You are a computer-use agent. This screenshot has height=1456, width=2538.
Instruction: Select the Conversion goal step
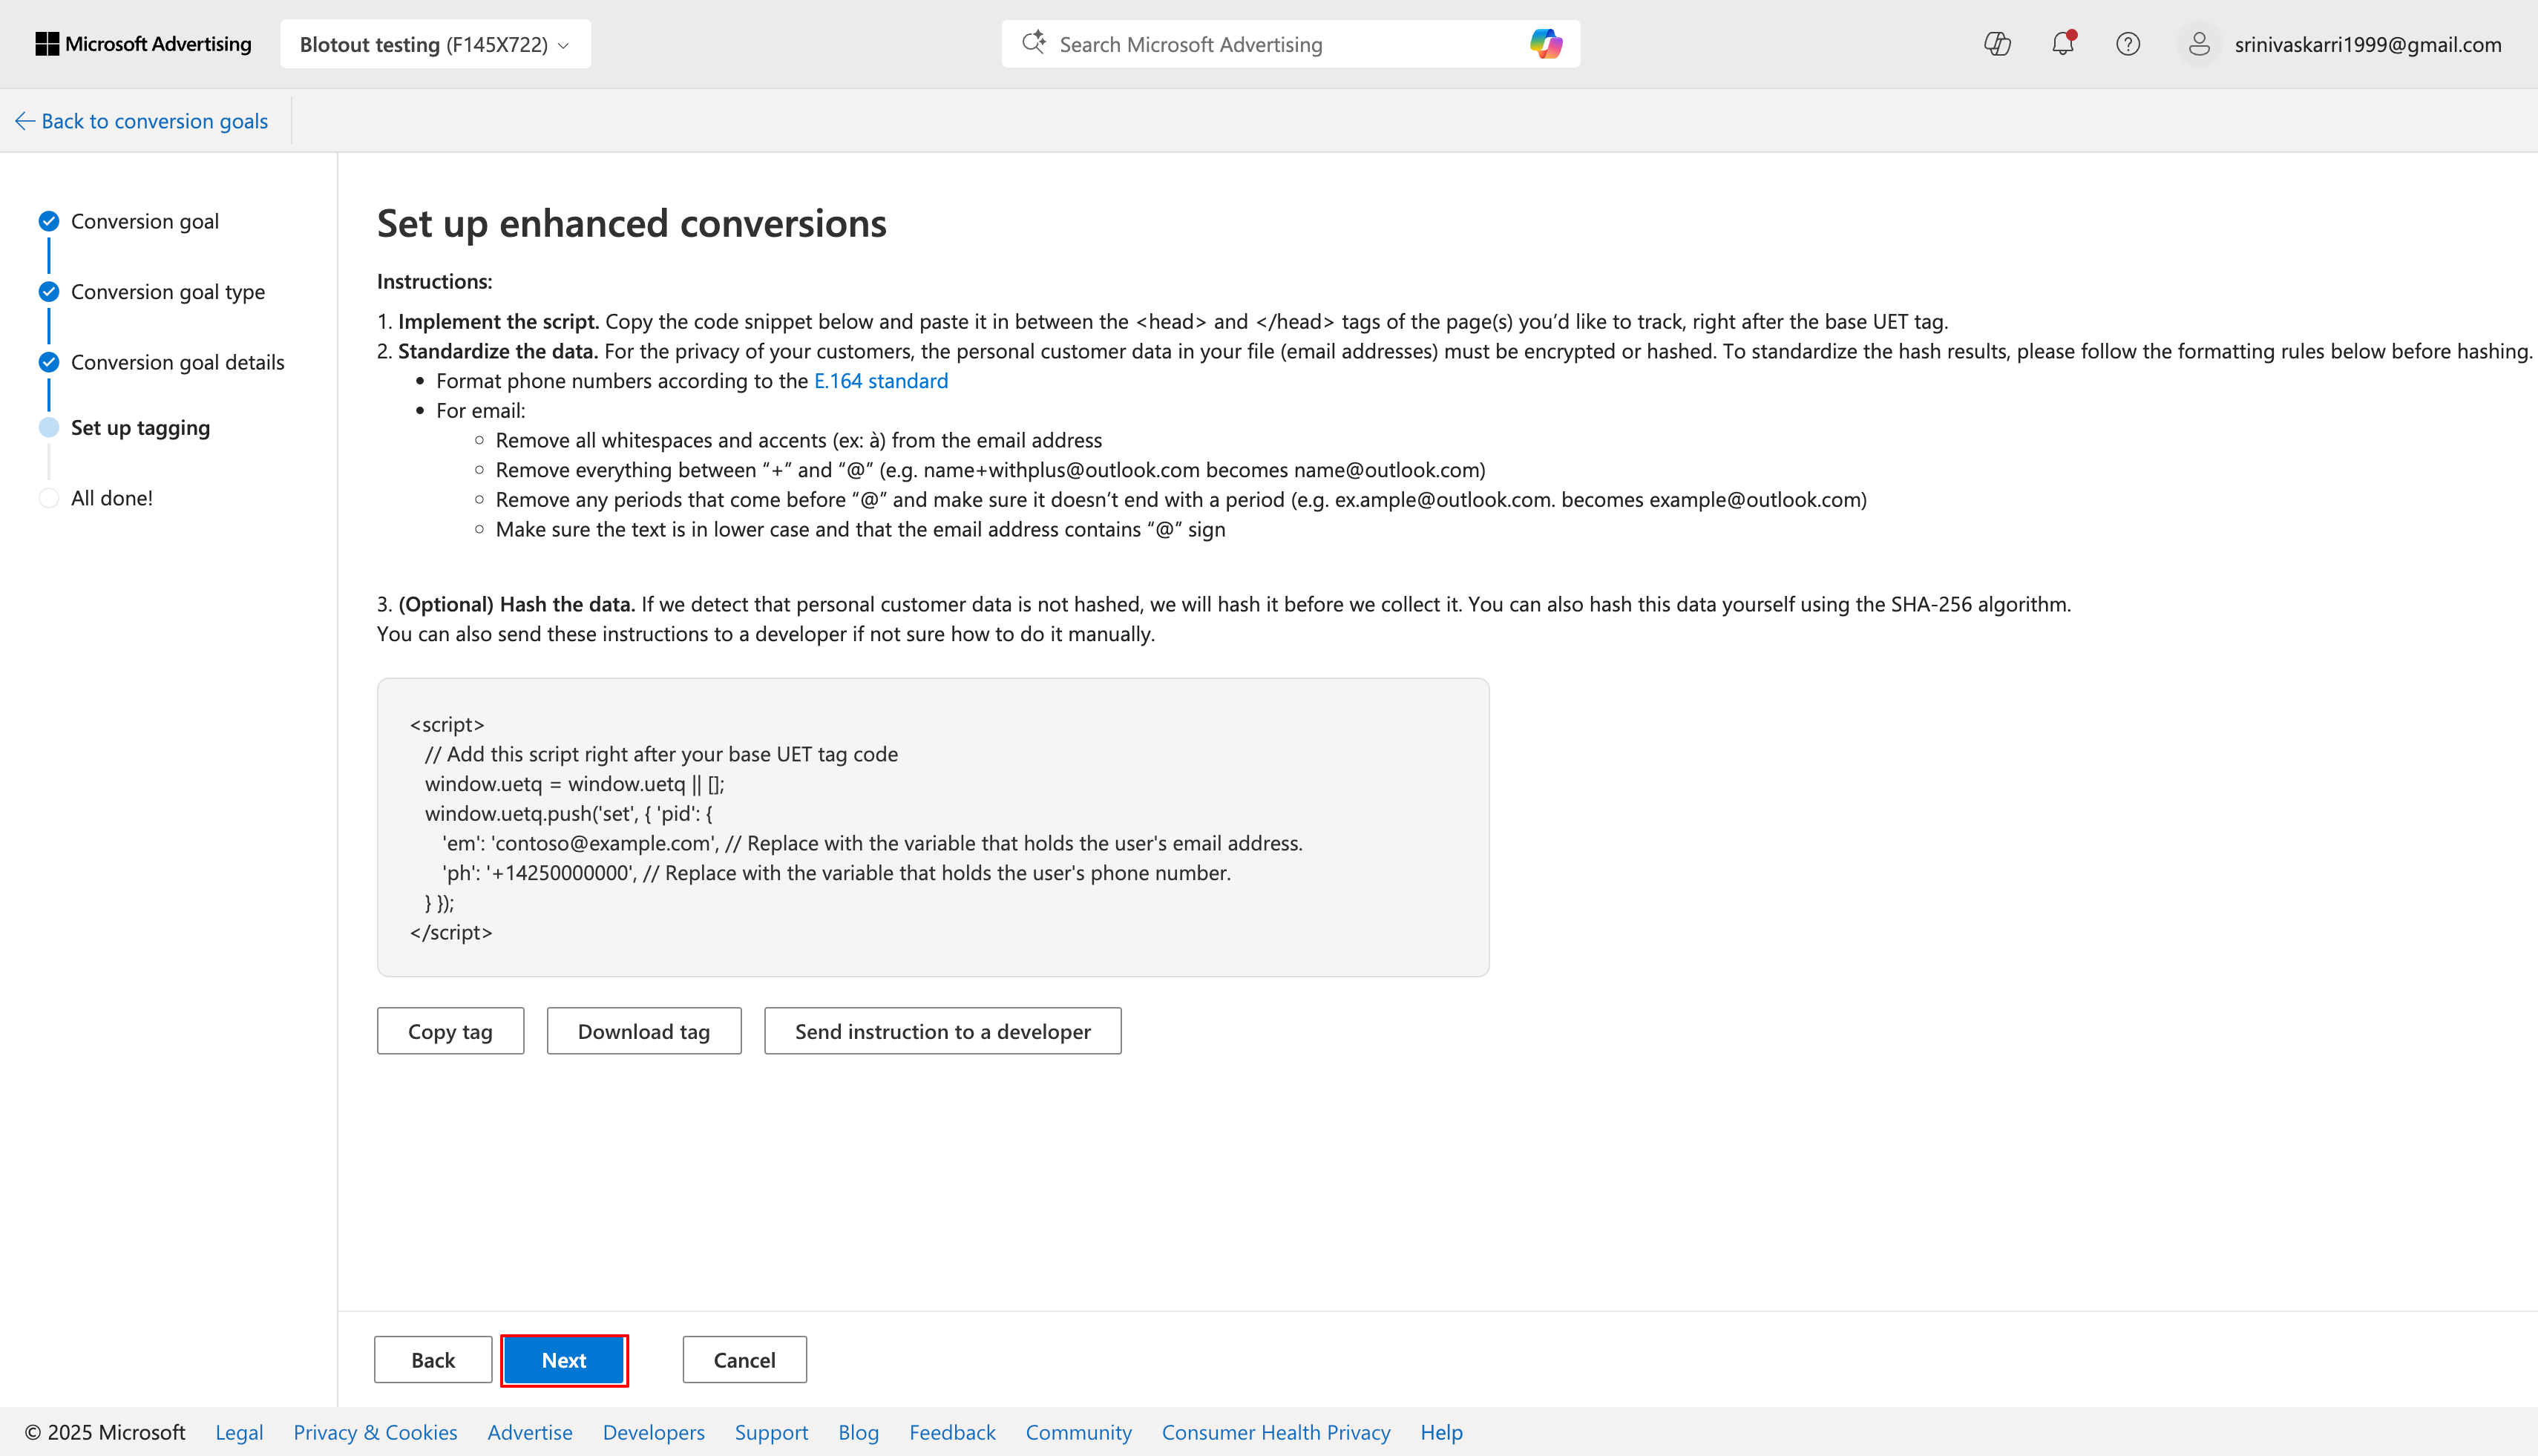(144, 221)
